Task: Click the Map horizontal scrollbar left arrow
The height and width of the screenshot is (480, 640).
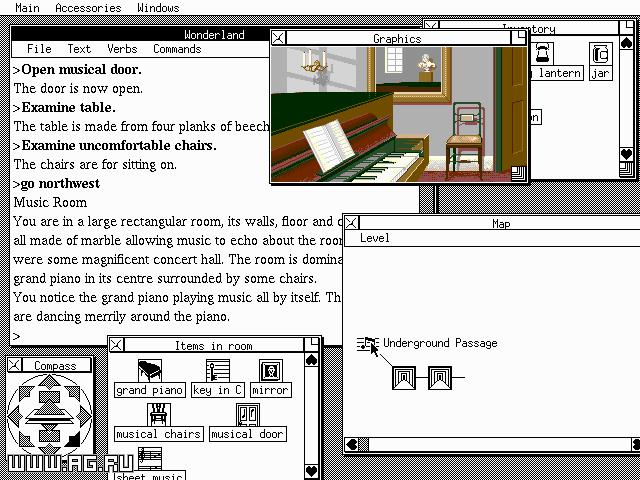Action: point(352,445)
